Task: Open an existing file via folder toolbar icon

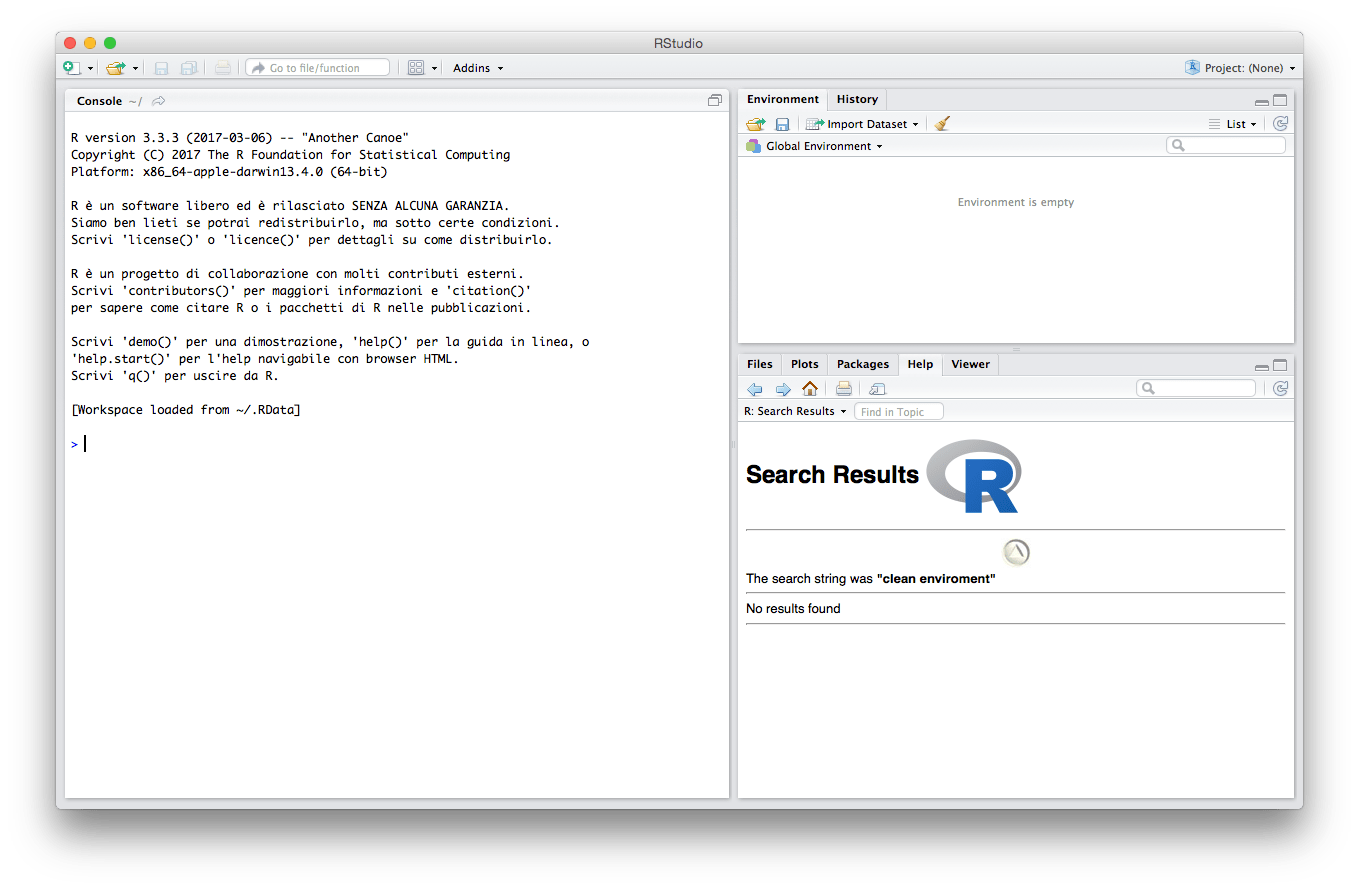Action: [x=117, y=67]
